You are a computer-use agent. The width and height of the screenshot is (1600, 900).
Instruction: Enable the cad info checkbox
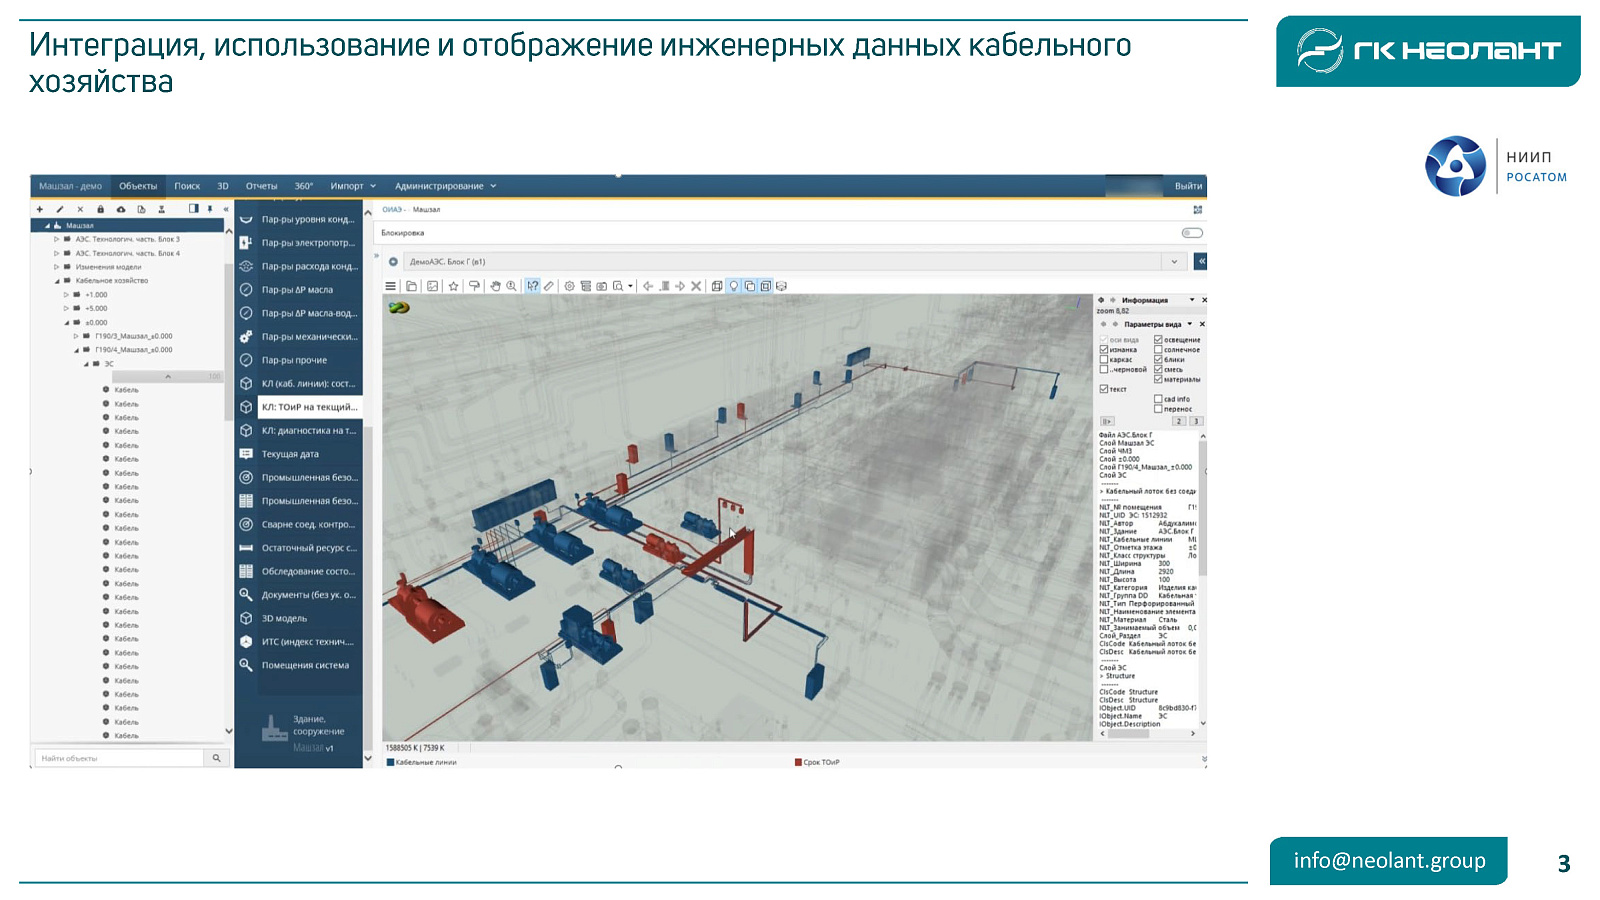click(1158, 399)
